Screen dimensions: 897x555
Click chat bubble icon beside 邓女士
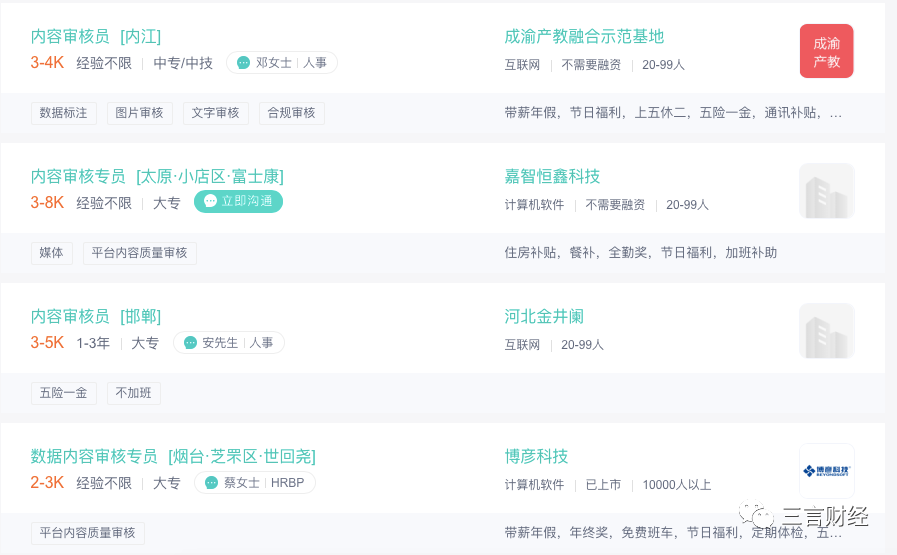click(x=243, y=62)
